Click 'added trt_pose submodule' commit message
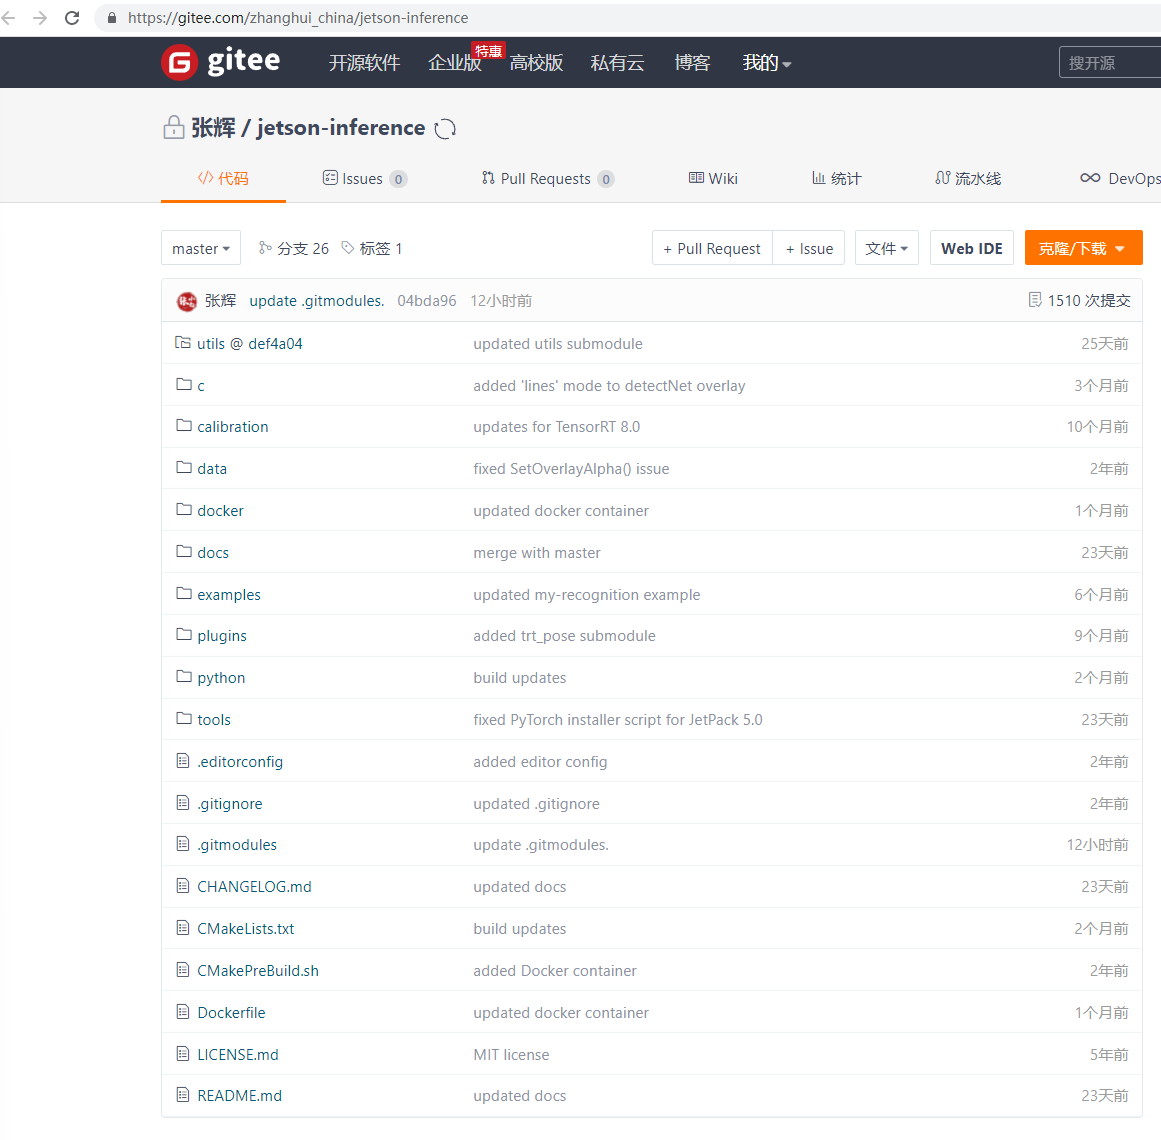The width and height of the screenshot is (1161, 1140). pos(564,635)
